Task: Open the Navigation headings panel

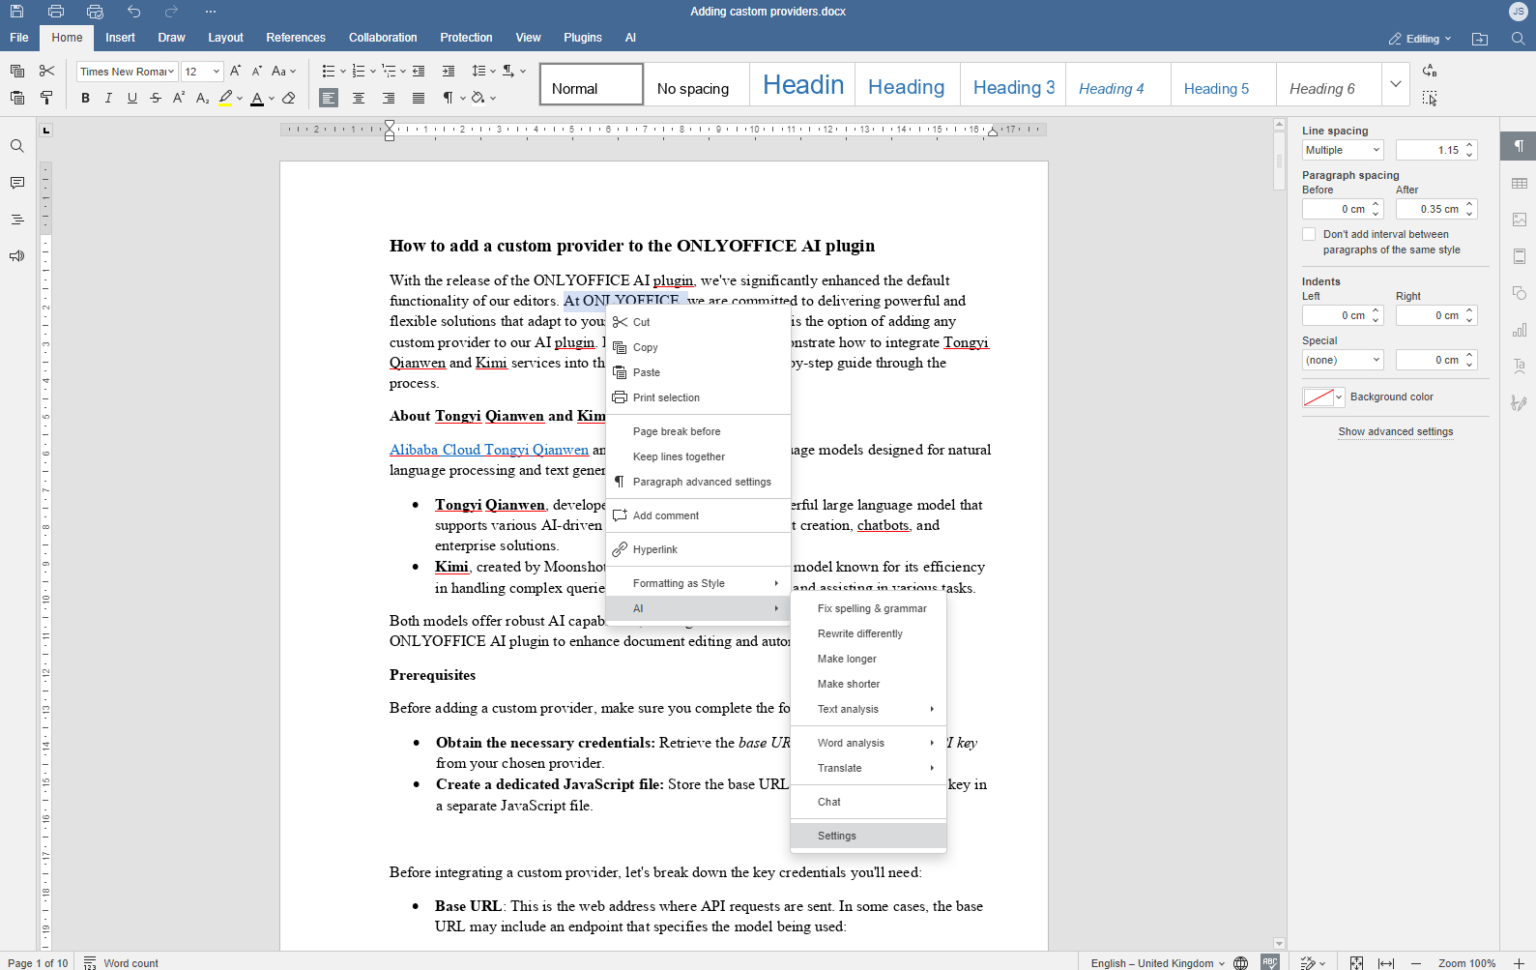Action: tap(16, 219)
